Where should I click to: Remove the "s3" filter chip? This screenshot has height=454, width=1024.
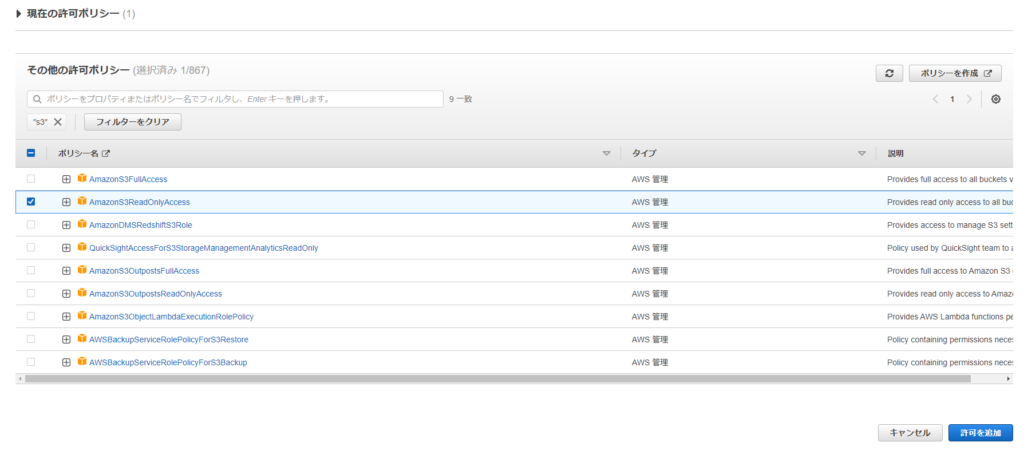click(58, 122)
